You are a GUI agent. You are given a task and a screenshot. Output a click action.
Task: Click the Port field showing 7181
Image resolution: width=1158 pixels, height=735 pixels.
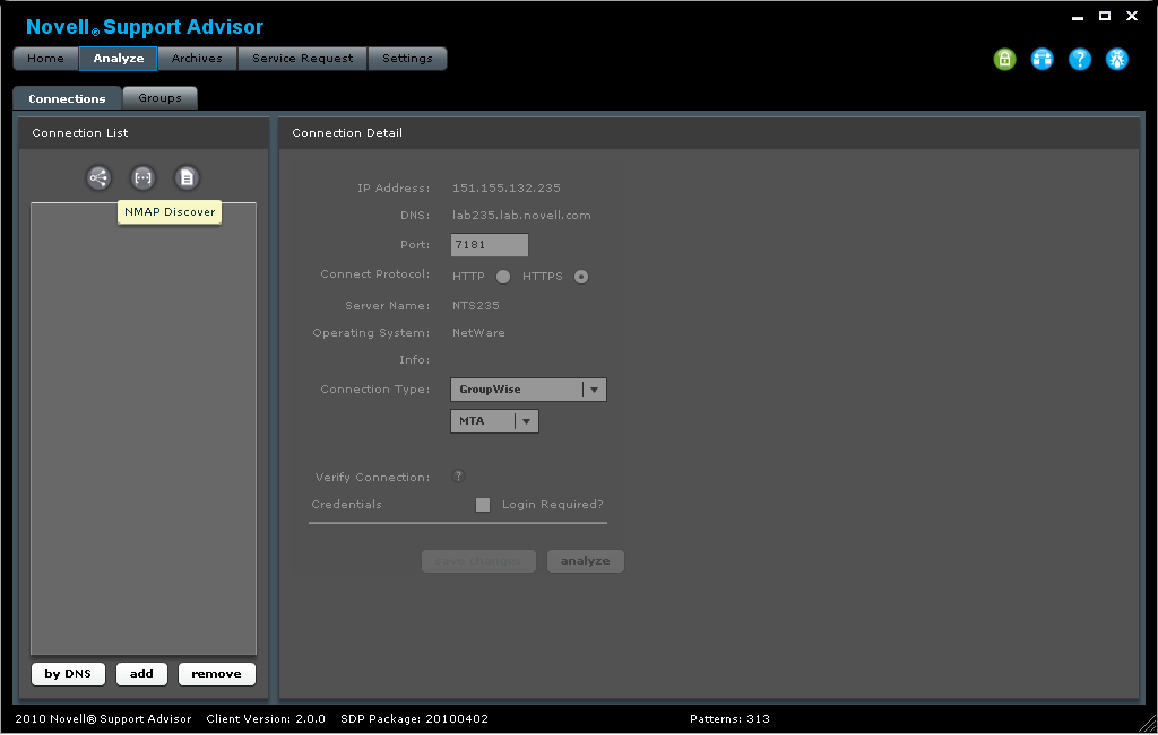489,245
